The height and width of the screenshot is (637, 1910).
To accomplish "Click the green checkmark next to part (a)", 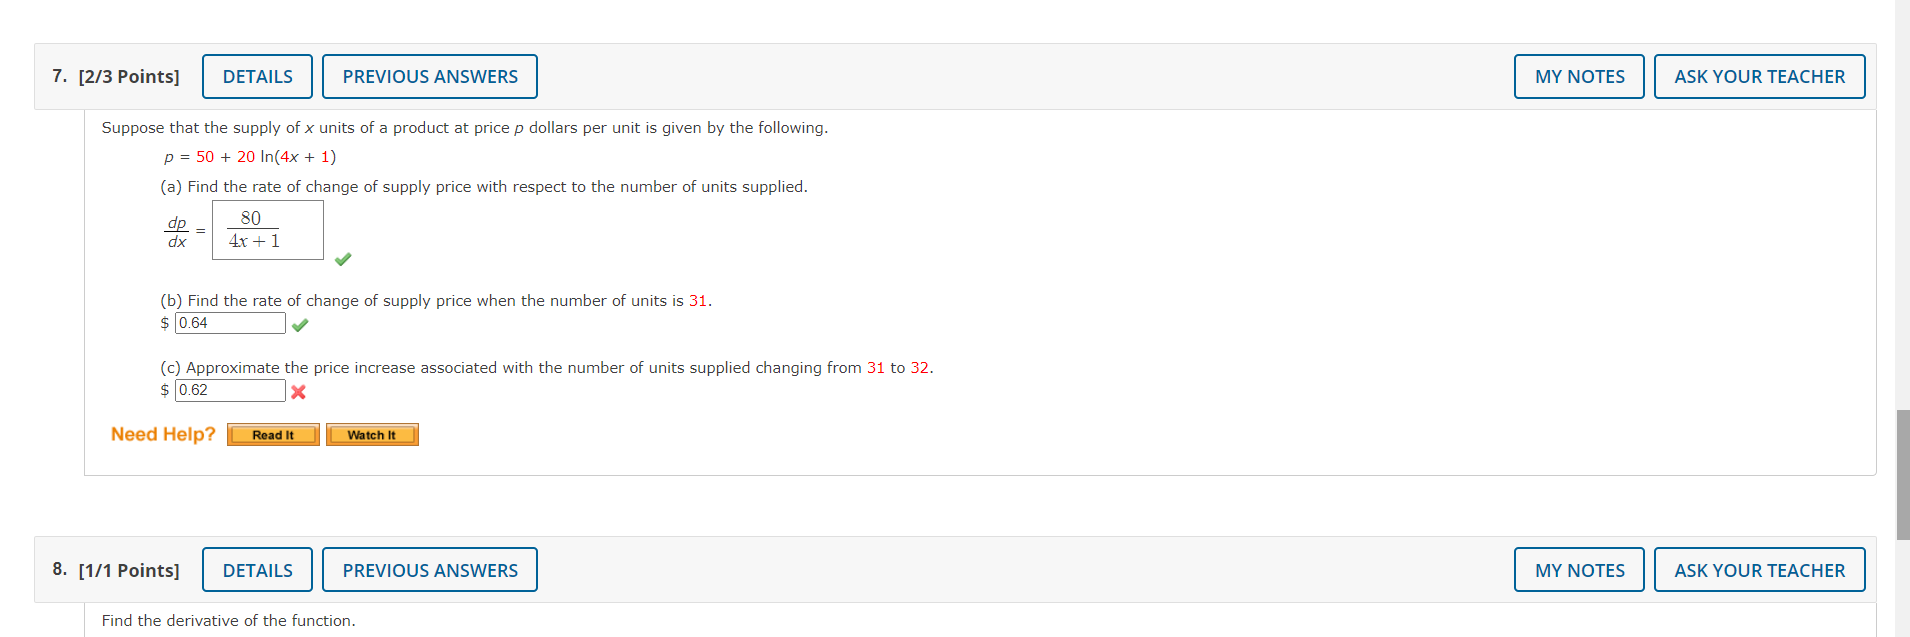I will 344,259.
